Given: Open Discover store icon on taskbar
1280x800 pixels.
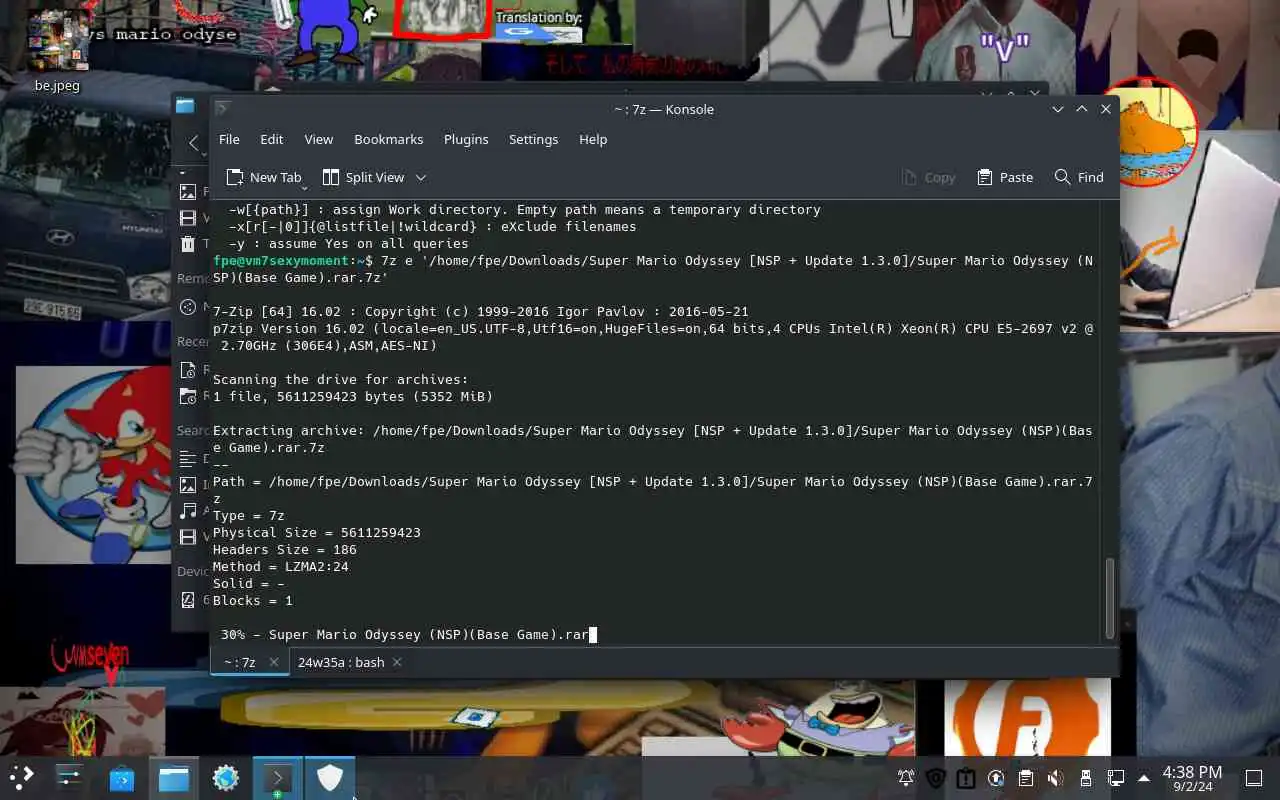Looking at the screenshot, I should coord(122,777).
